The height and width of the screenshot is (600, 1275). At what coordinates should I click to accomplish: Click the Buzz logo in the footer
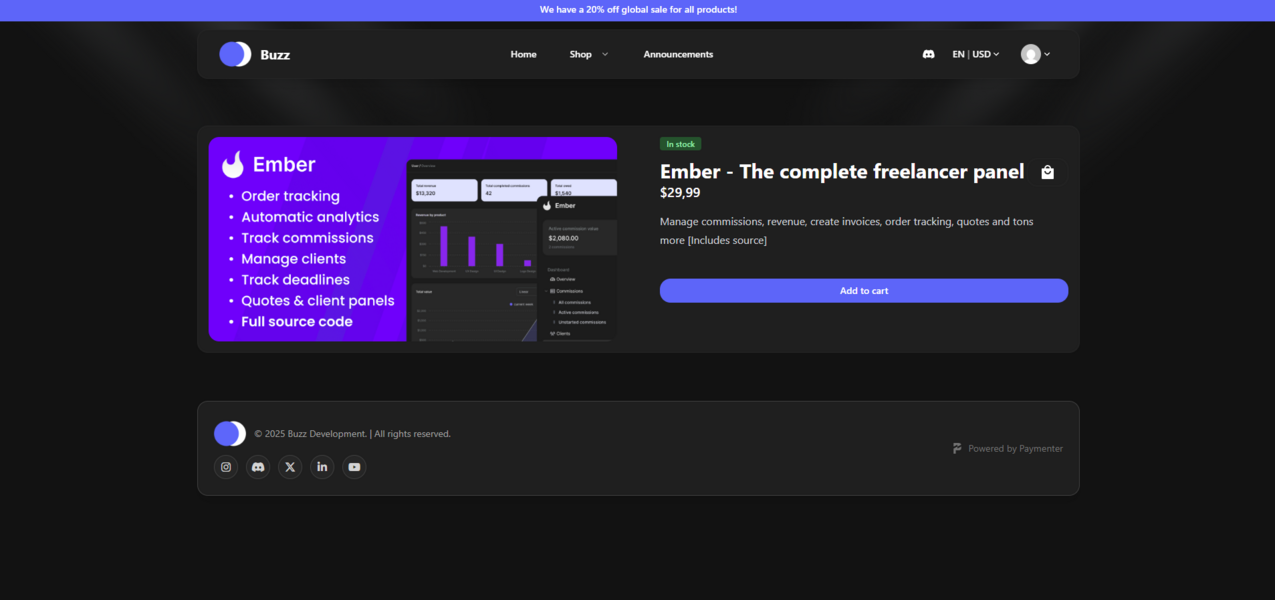pyautogui.click(x=229, y=434)
